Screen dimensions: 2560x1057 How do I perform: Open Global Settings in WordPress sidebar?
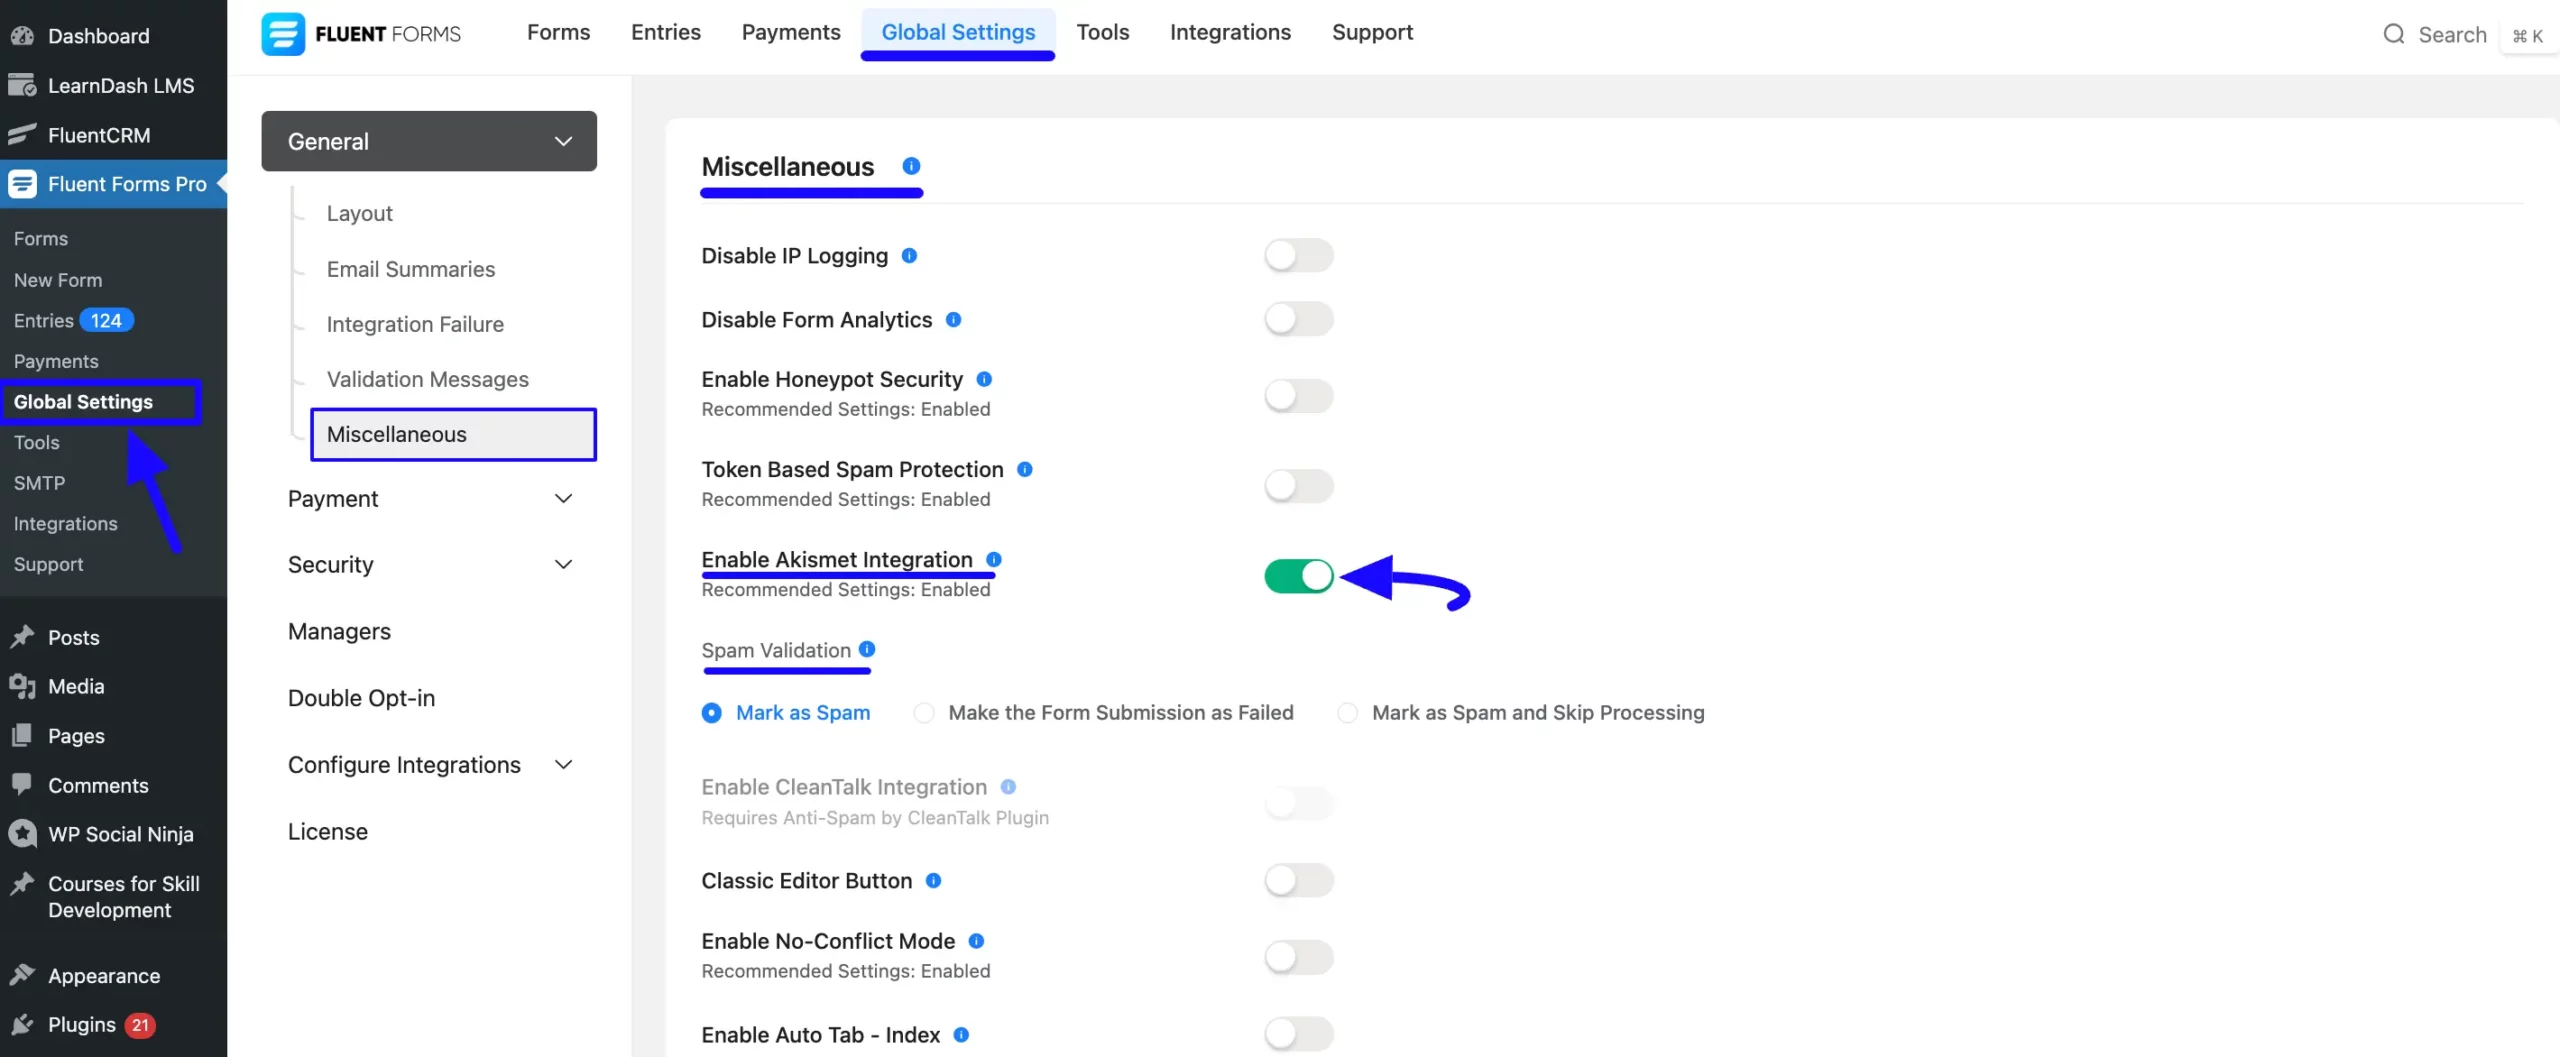click(x=83, y=402)
